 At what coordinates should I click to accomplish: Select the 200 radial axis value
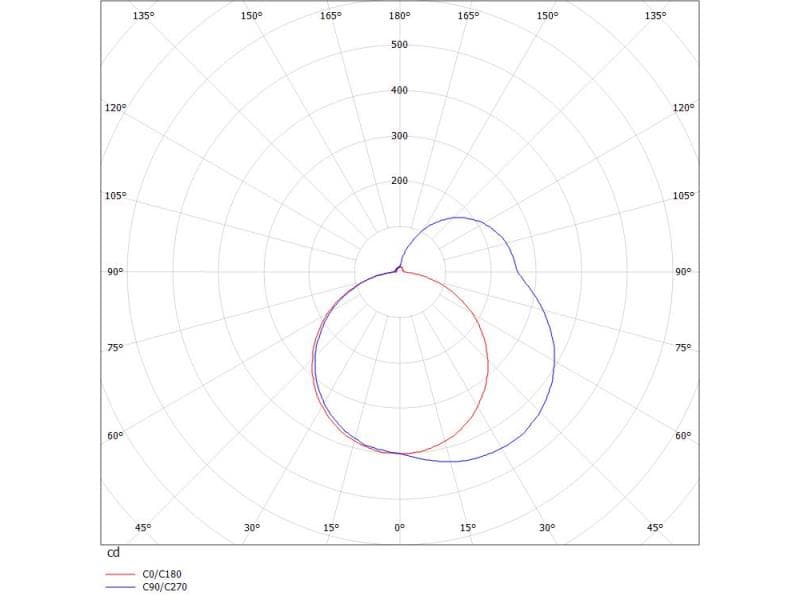pos(399,181)
